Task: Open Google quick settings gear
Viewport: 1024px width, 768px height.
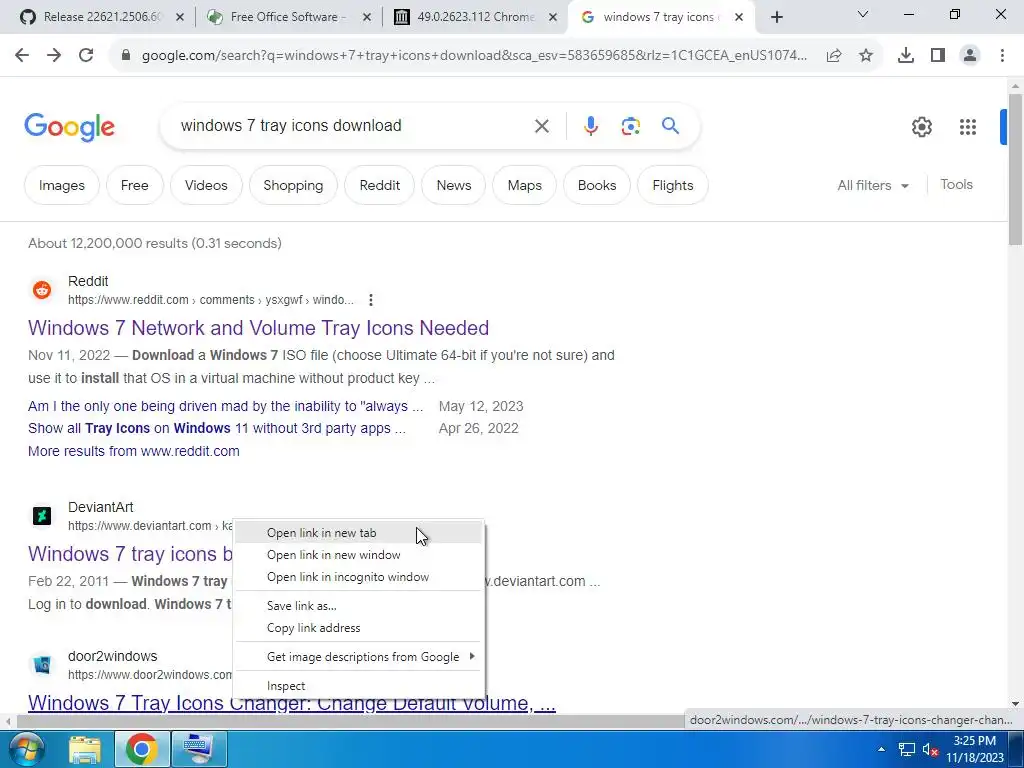Action: tap(922, 127)
